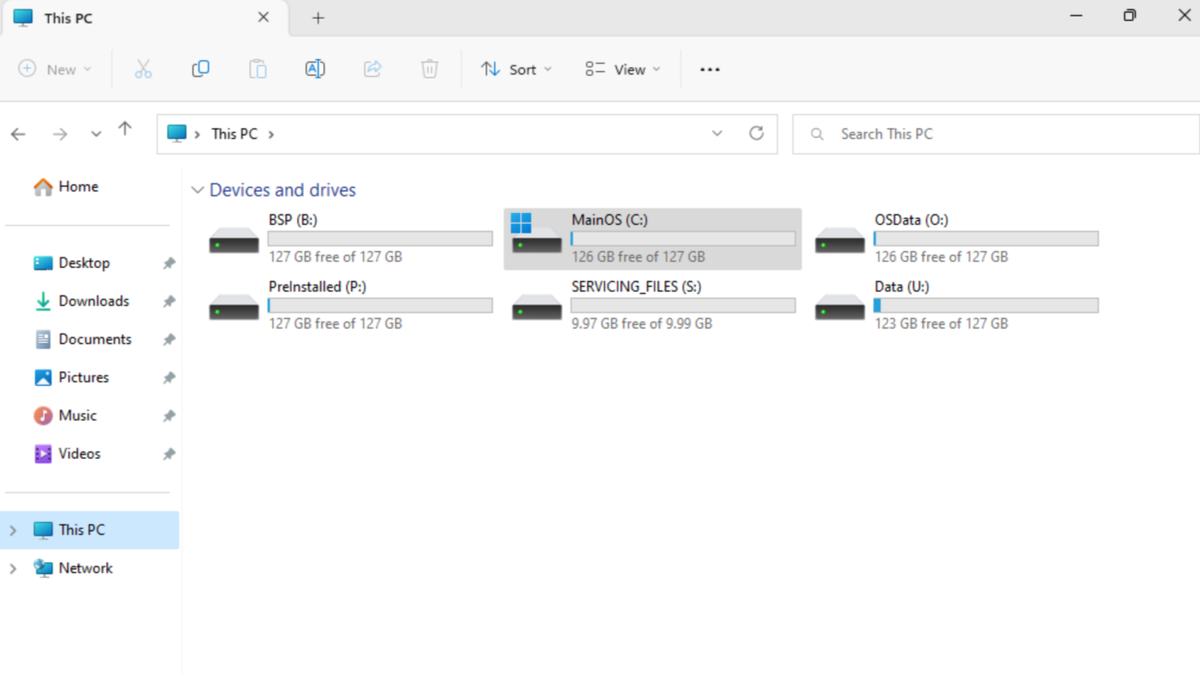
Task: Expand the Network item in sidebar
Action: (x=13, y=567)
